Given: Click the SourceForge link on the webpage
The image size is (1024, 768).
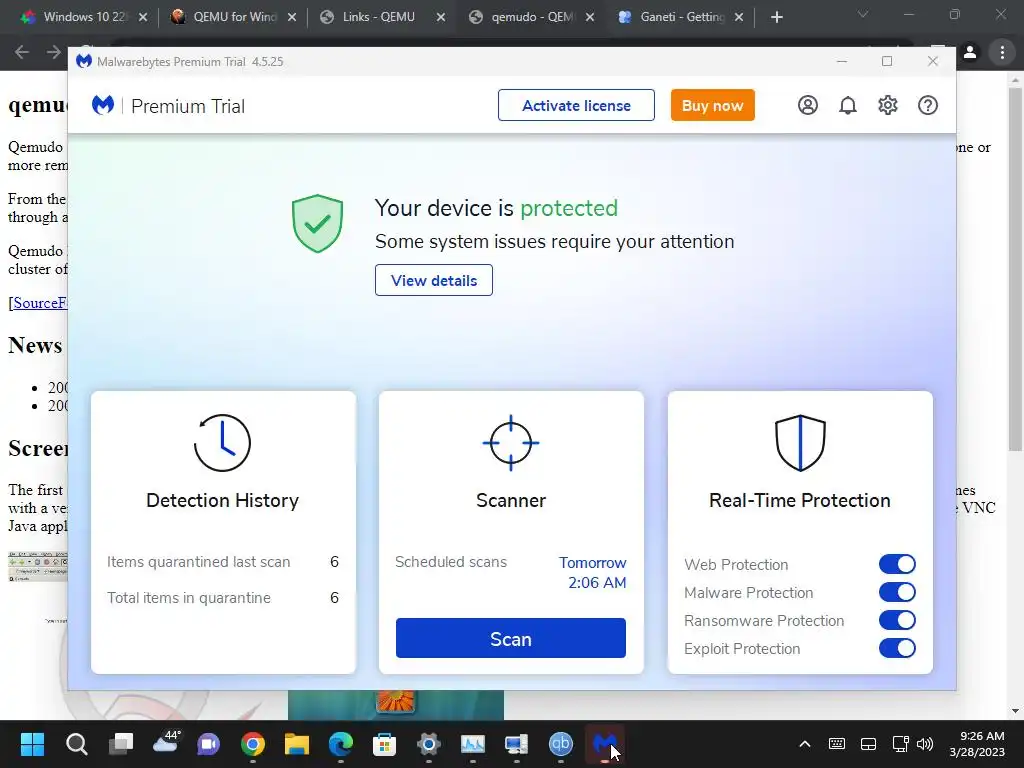Looking at the screenshot, I should click(40, 303).
